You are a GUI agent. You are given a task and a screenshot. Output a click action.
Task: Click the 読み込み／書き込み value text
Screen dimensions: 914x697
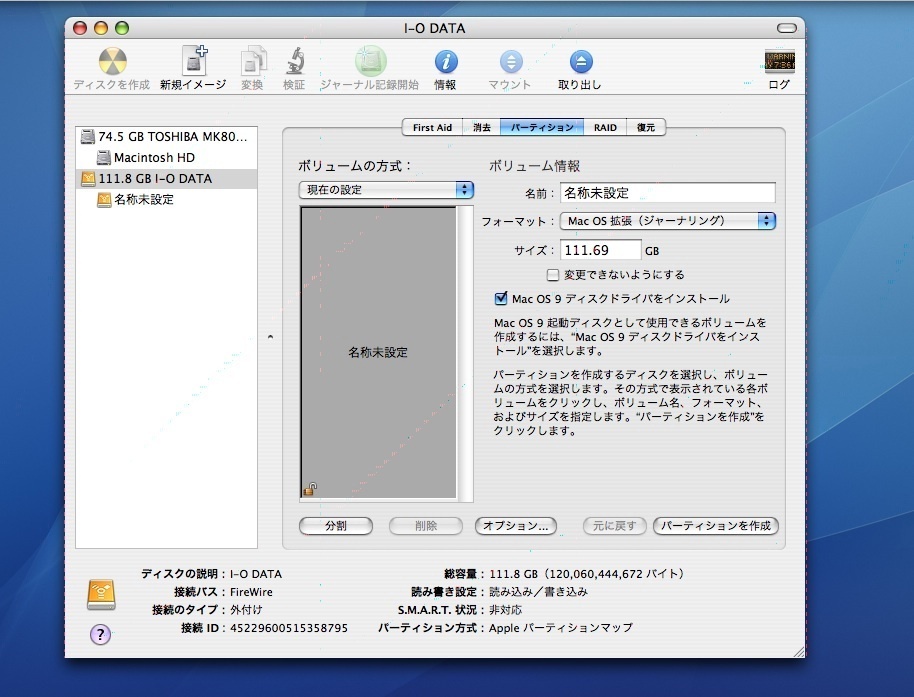tap(539, 592)
